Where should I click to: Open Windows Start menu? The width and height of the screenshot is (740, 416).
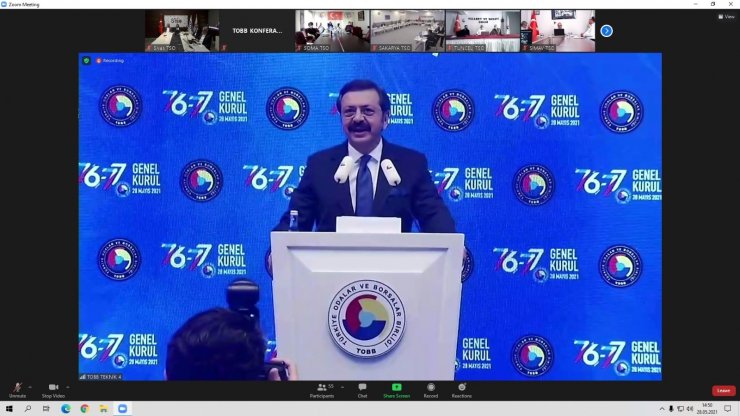pos(9,408)
